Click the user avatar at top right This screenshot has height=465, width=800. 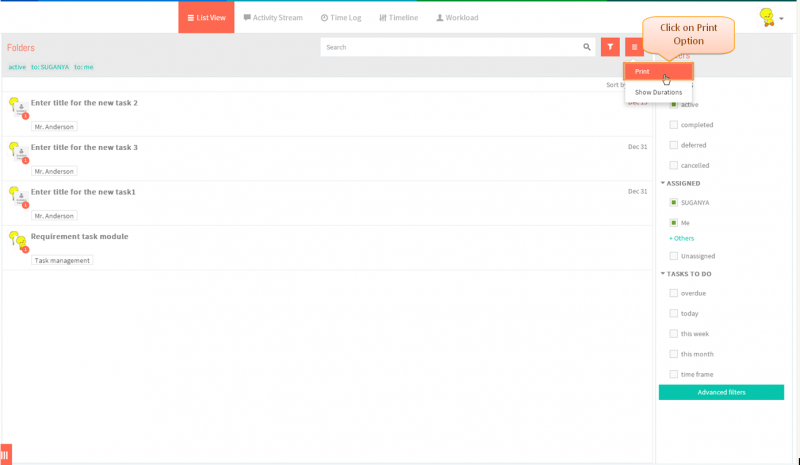(x=766, y=17)
